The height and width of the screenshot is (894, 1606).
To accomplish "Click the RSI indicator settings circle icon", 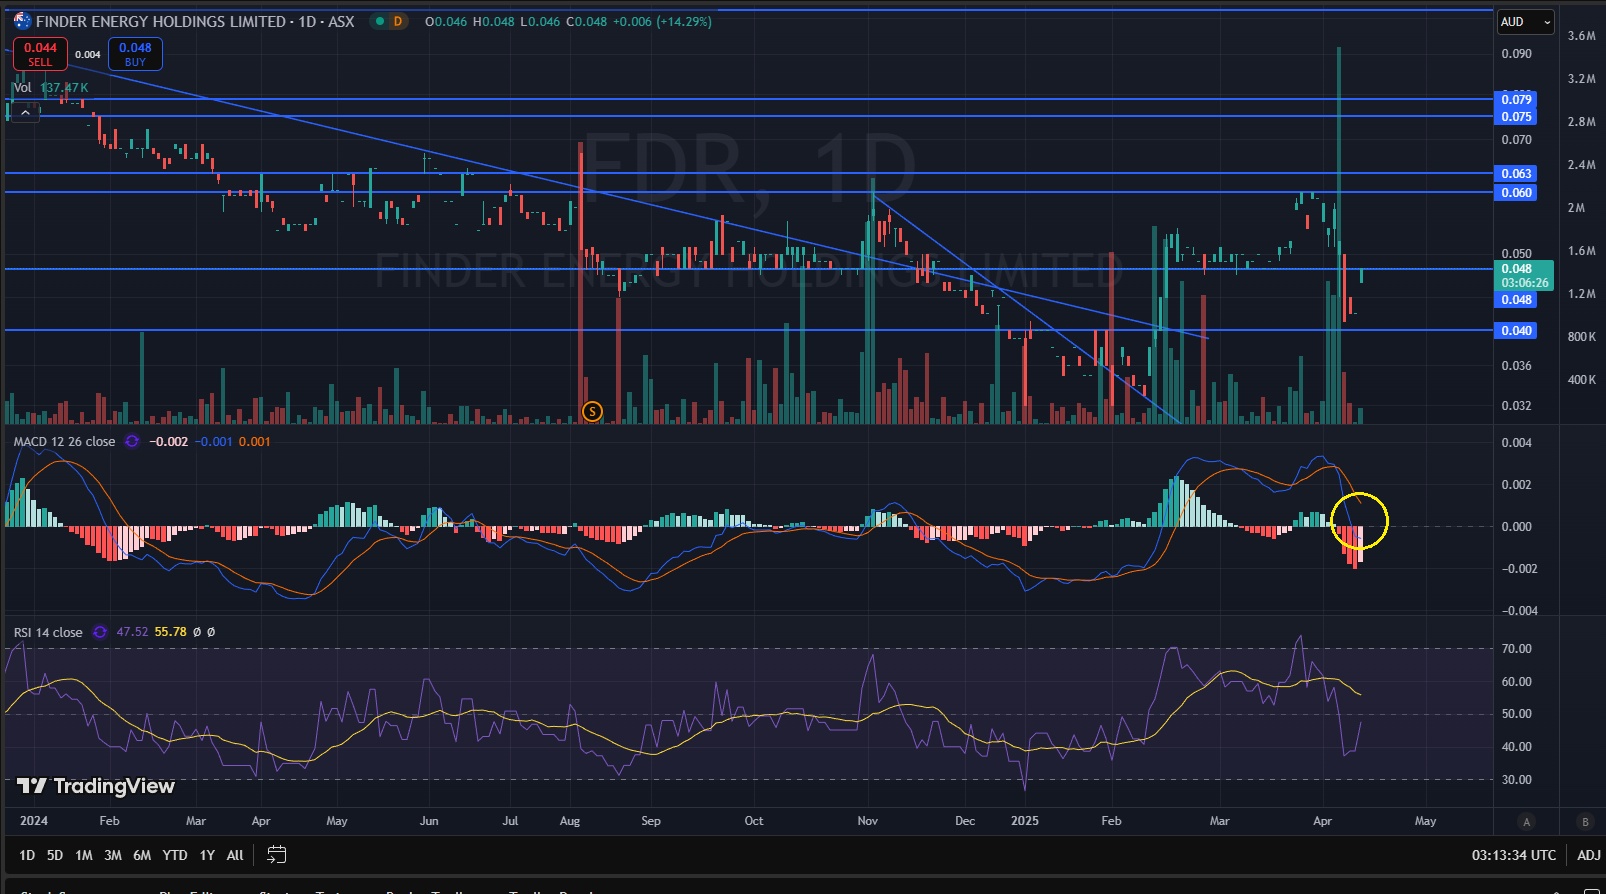I will pos(99,632).
